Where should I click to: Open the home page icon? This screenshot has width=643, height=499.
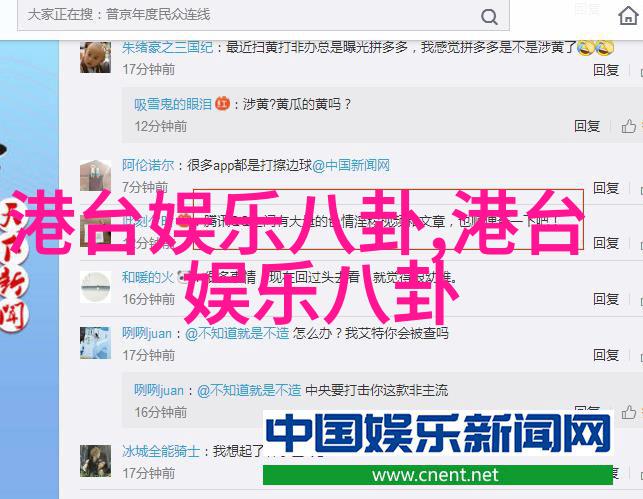click(x=628, y=16)
